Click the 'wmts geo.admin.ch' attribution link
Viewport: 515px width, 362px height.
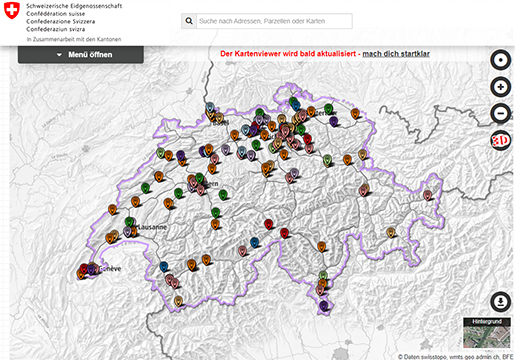475,357
